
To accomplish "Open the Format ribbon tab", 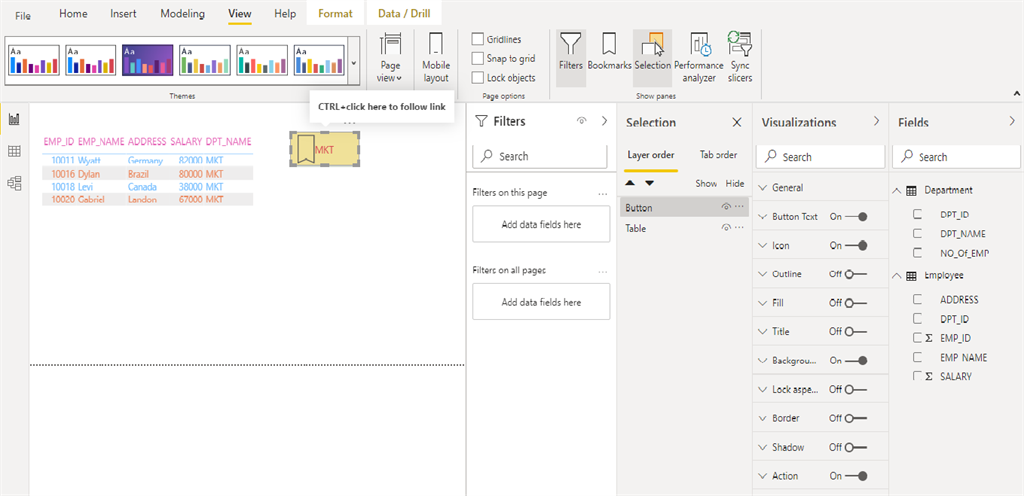I will (336, 14).
